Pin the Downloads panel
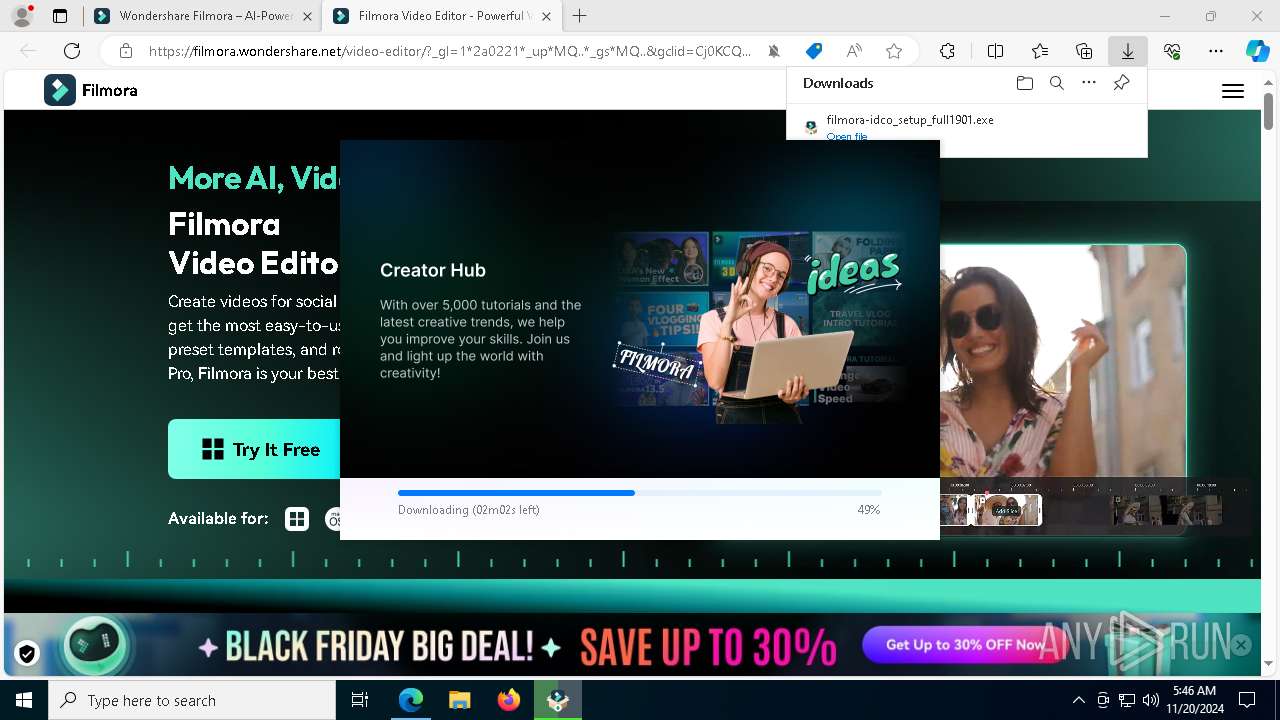This screenshot has width=1280, height=720. pyautogui.click(x=1121, y=83)
